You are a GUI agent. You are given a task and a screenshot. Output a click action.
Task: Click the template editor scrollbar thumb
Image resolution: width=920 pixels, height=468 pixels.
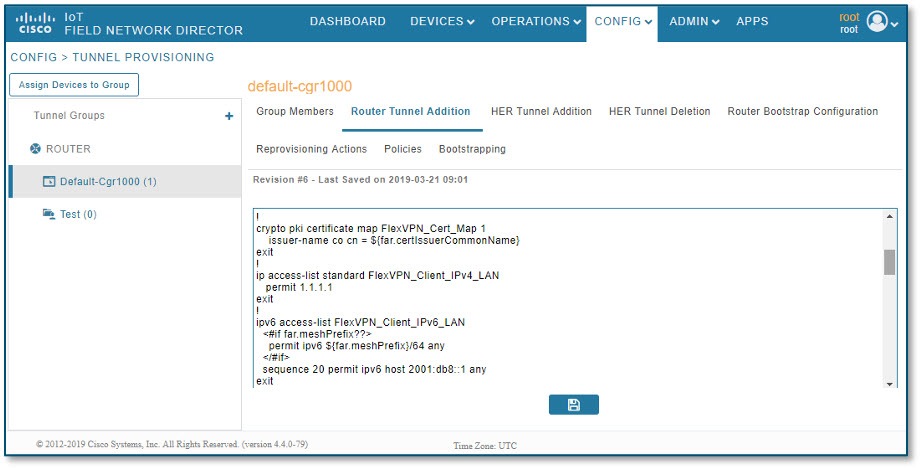(889, 262)
